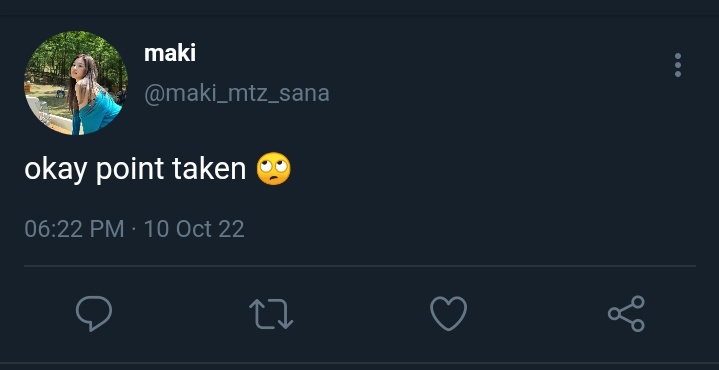Open the @maki_mtz_sana handle link
The height and width of the screenshot is (370, 719).
(237, 94)
